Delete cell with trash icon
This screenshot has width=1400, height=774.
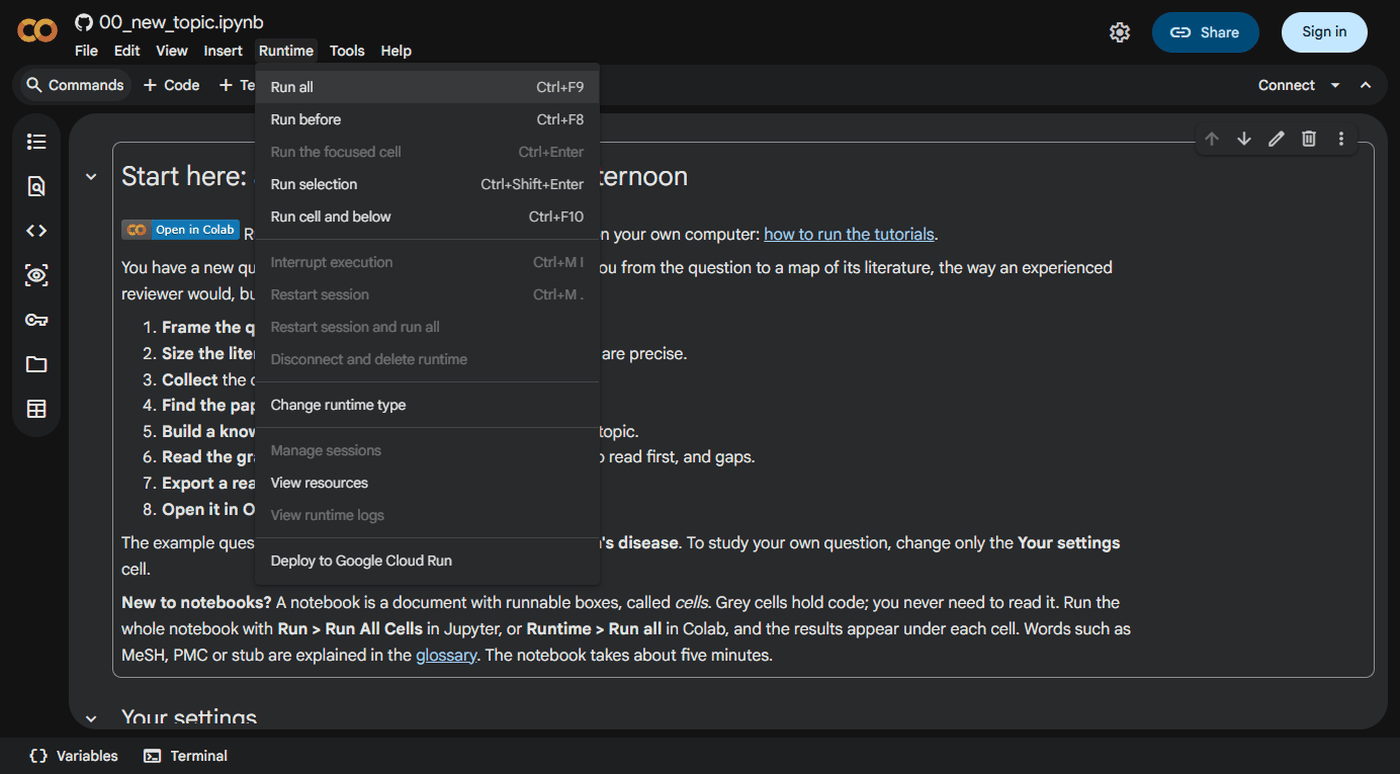pos(1309,139)
